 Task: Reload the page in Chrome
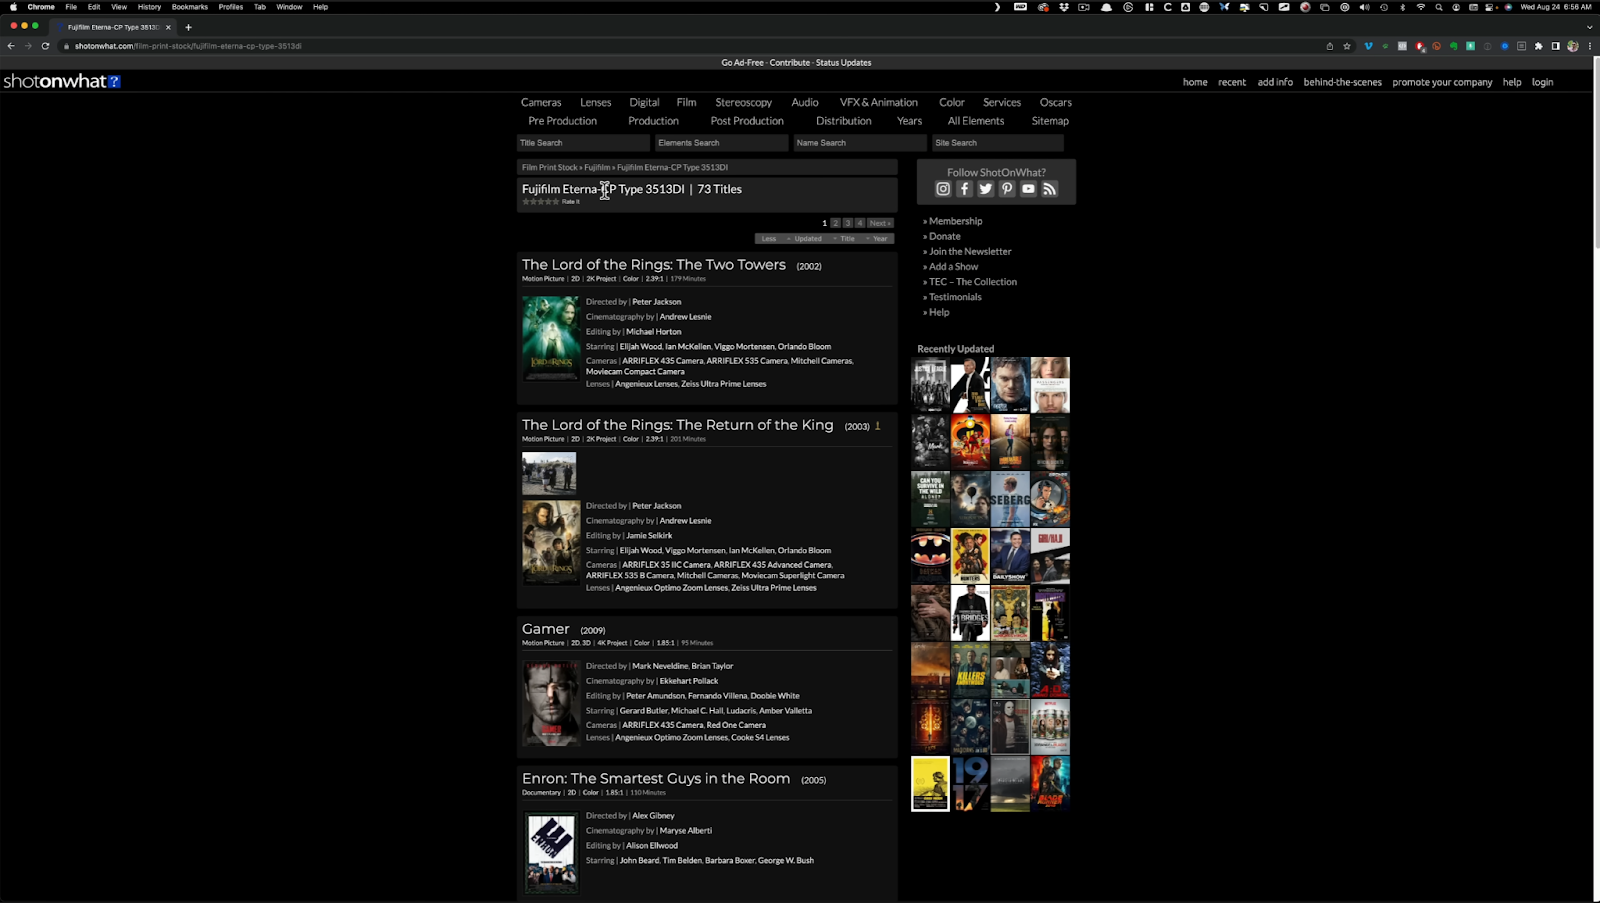(45, 46)
